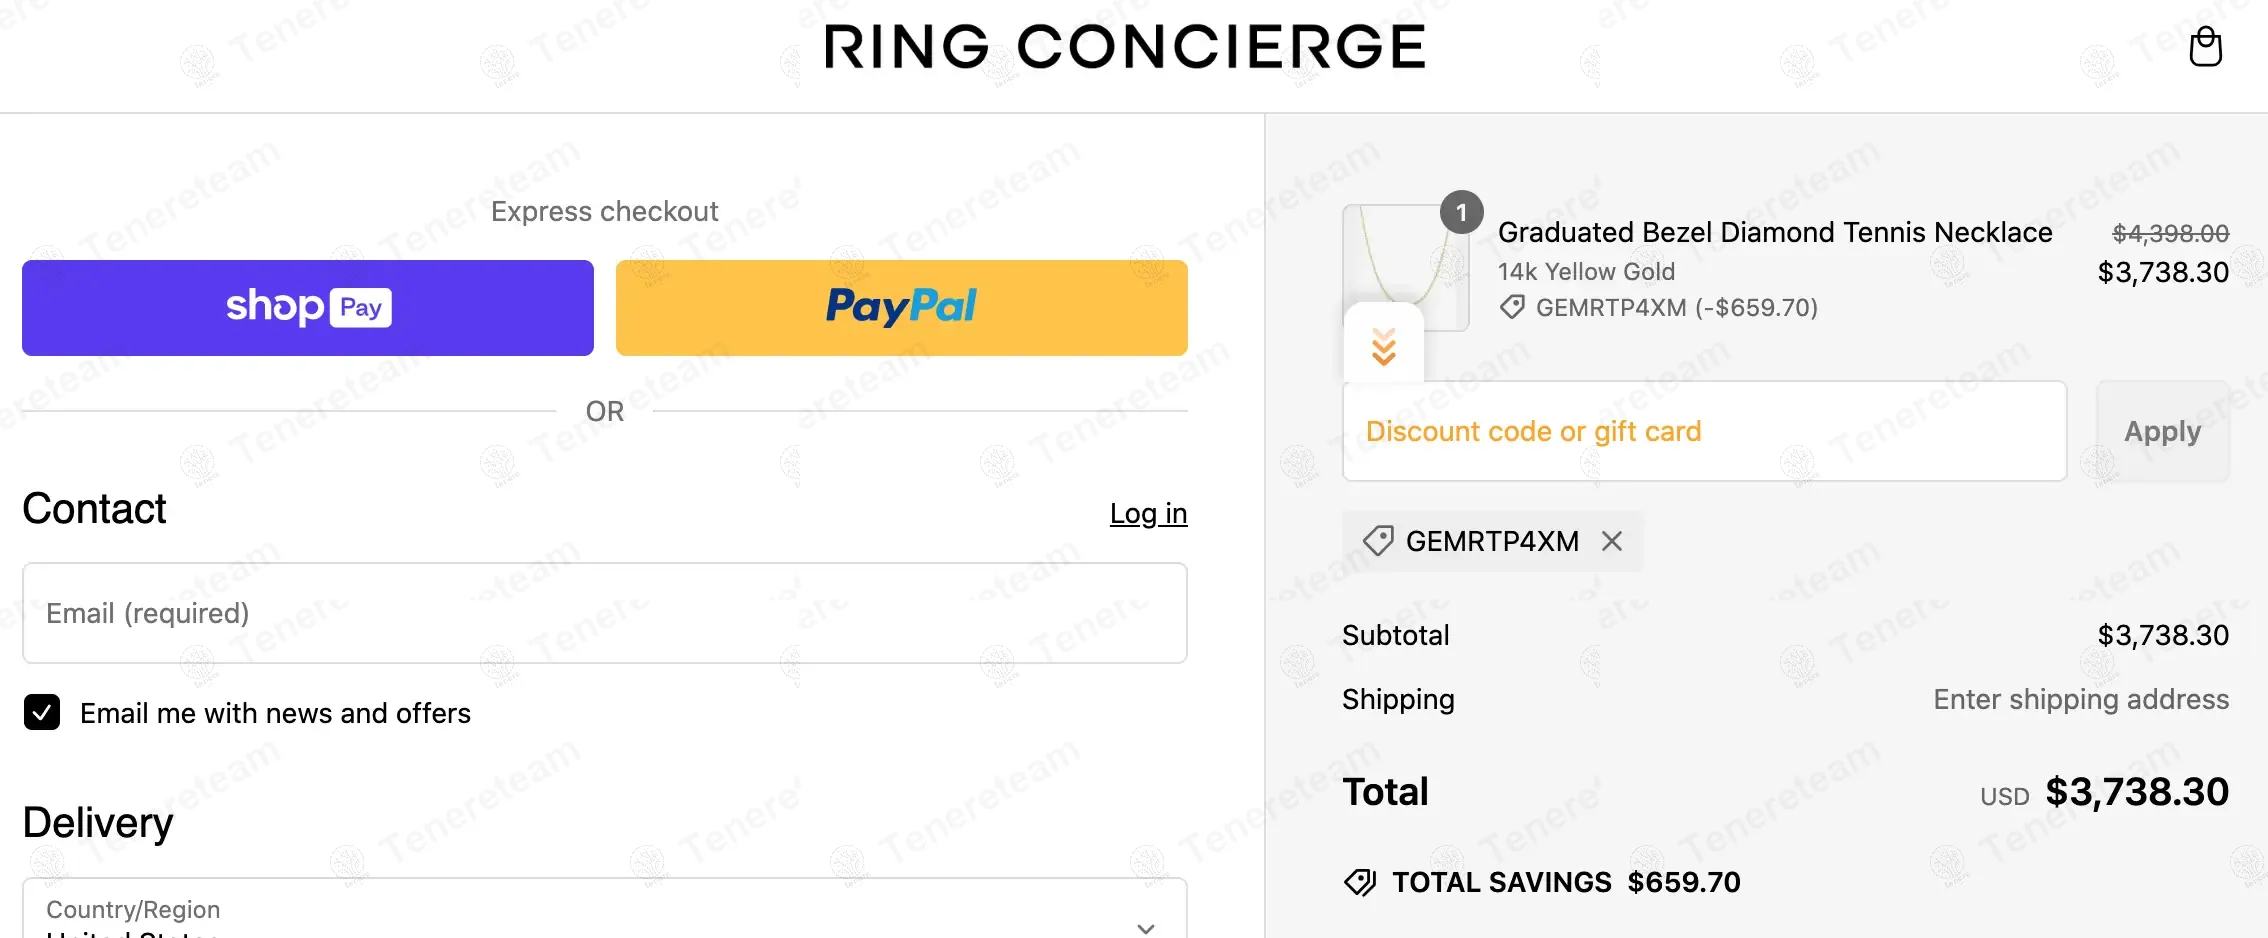
Task: Expand the Country/Region dropdown
Action: pyautogui.click(x=1146, y=926)
